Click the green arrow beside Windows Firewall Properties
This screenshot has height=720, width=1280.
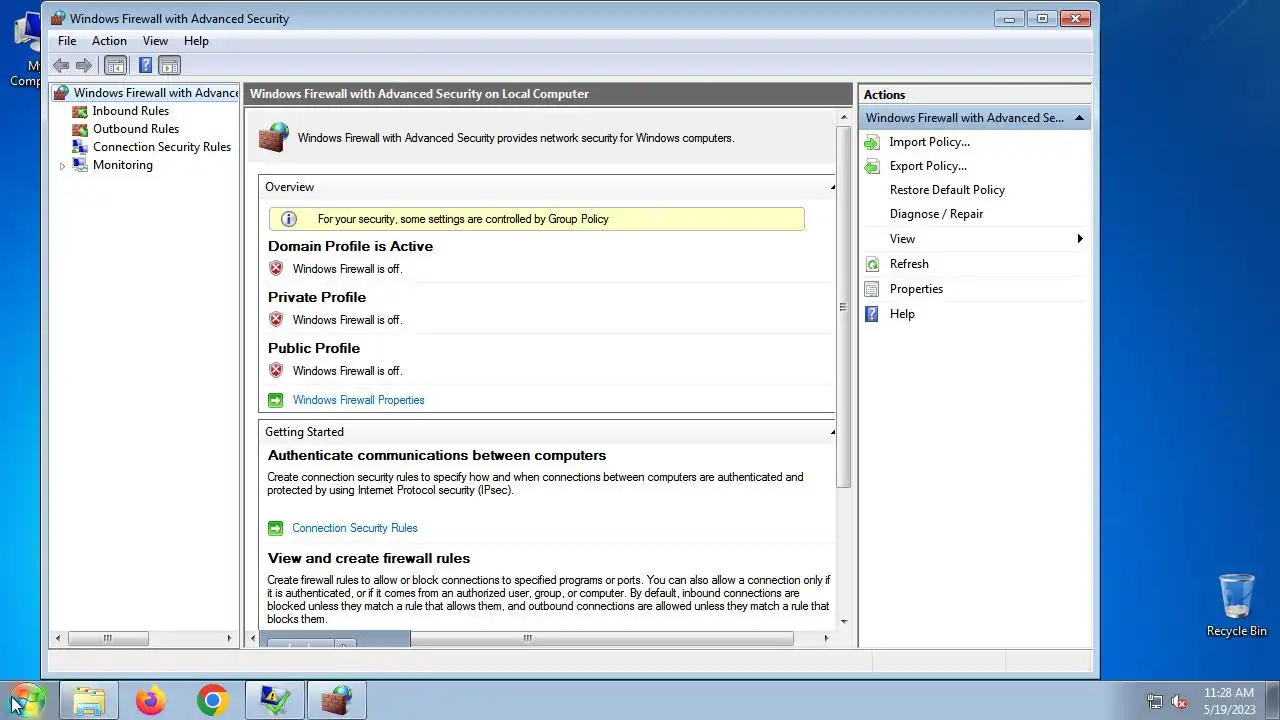coord(276,400)
